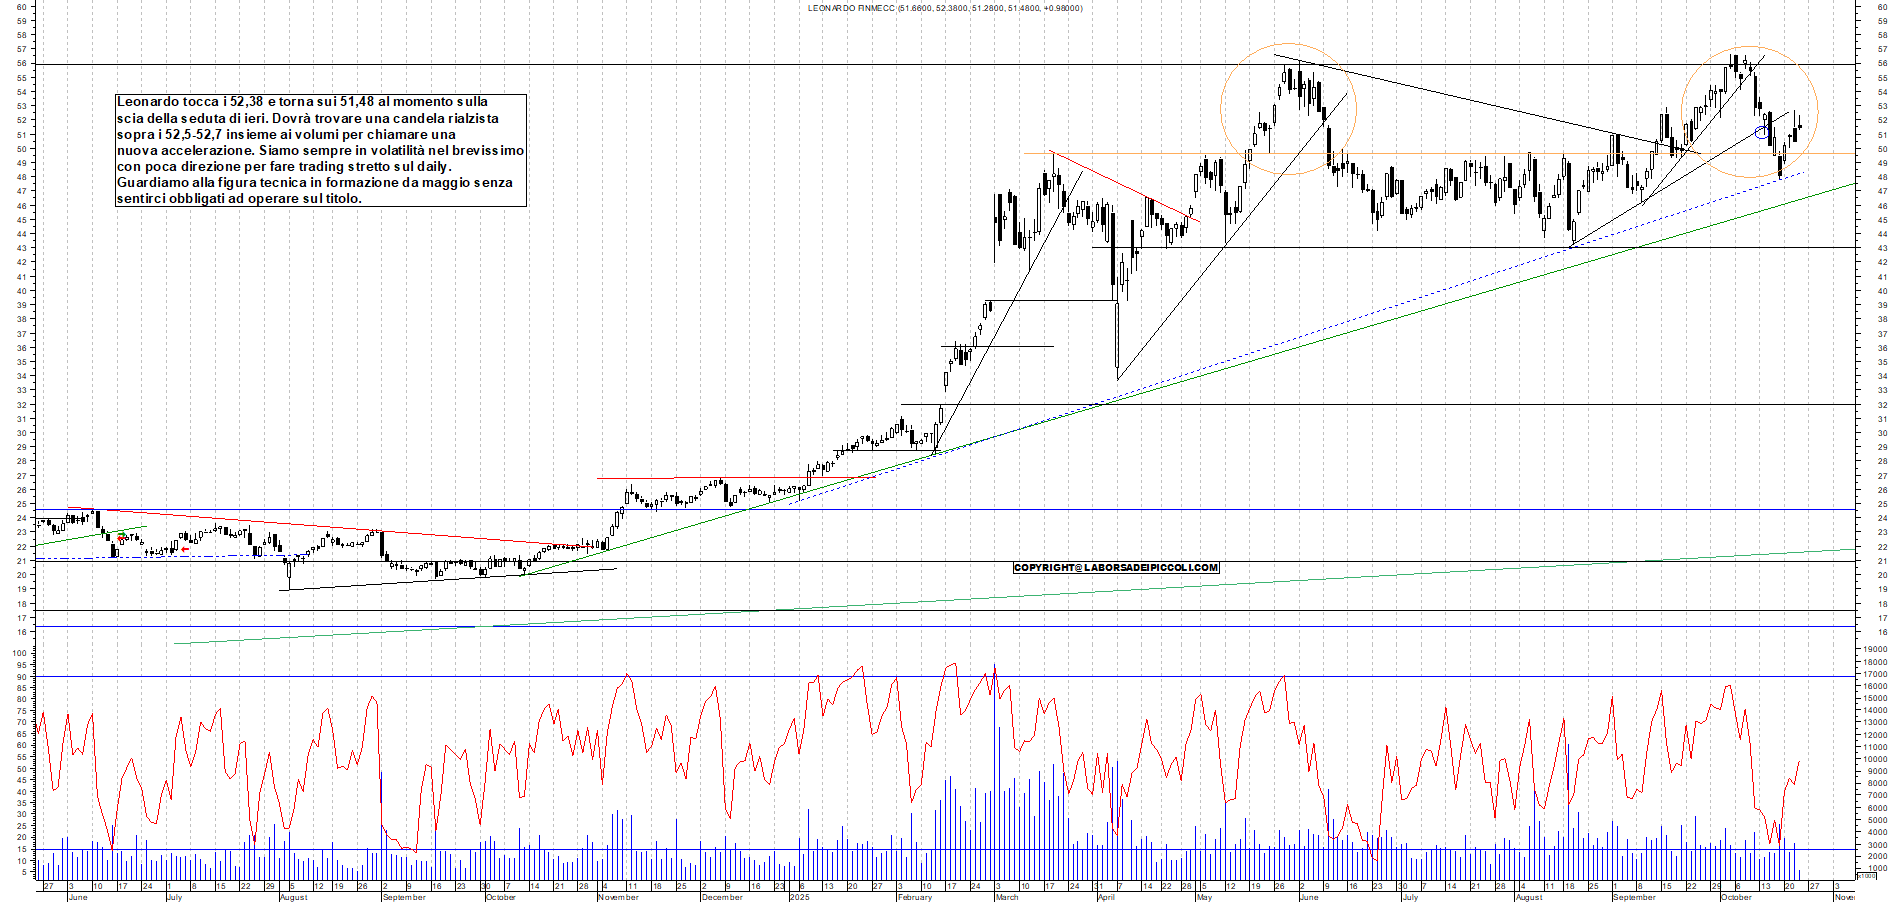Click the [x100] volume multiplier label
The width and height of the screenshot is (1890, 902).
click(x=1866, y=876)
